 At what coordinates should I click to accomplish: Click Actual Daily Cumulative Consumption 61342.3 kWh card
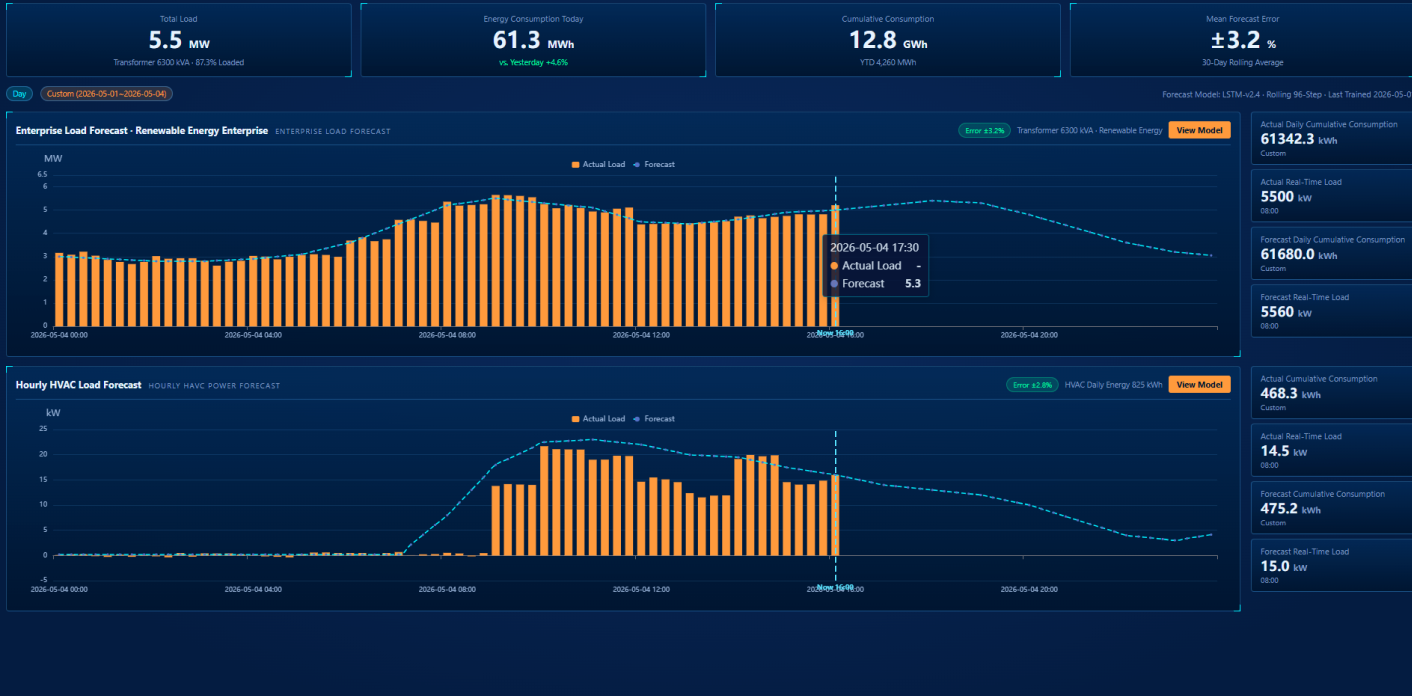coord(1331,138)
